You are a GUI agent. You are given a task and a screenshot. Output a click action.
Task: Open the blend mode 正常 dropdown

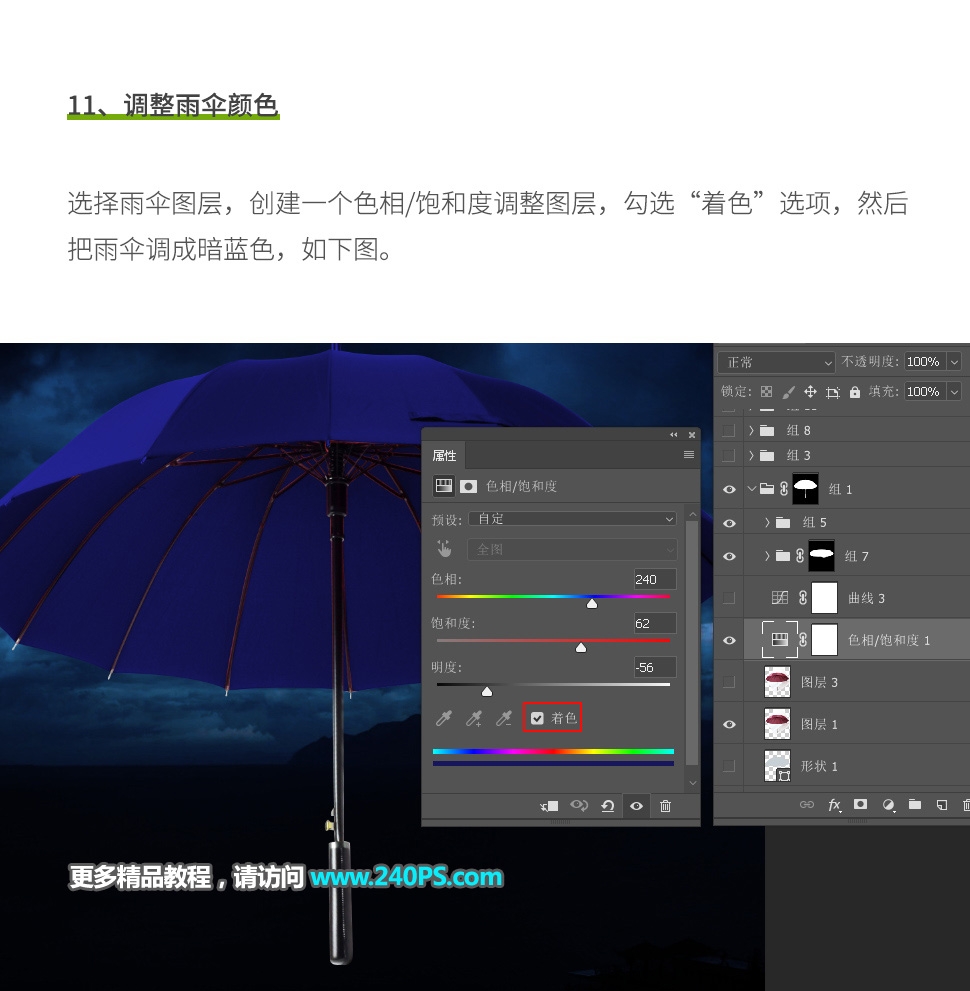[775, 361]
